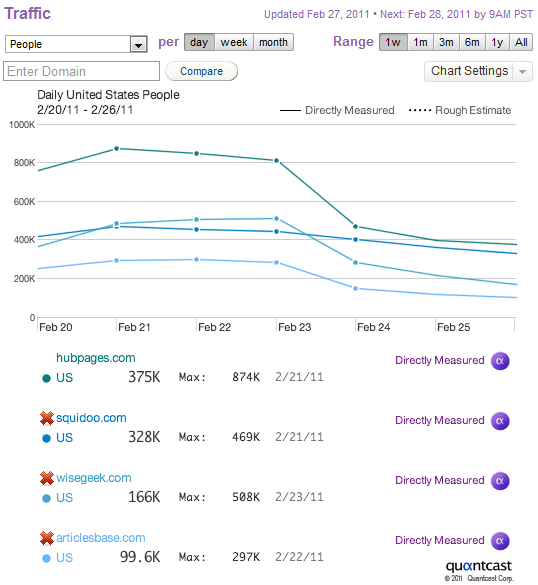Set range to 3m
Screen dimensions: 538x585
[446, 42]
